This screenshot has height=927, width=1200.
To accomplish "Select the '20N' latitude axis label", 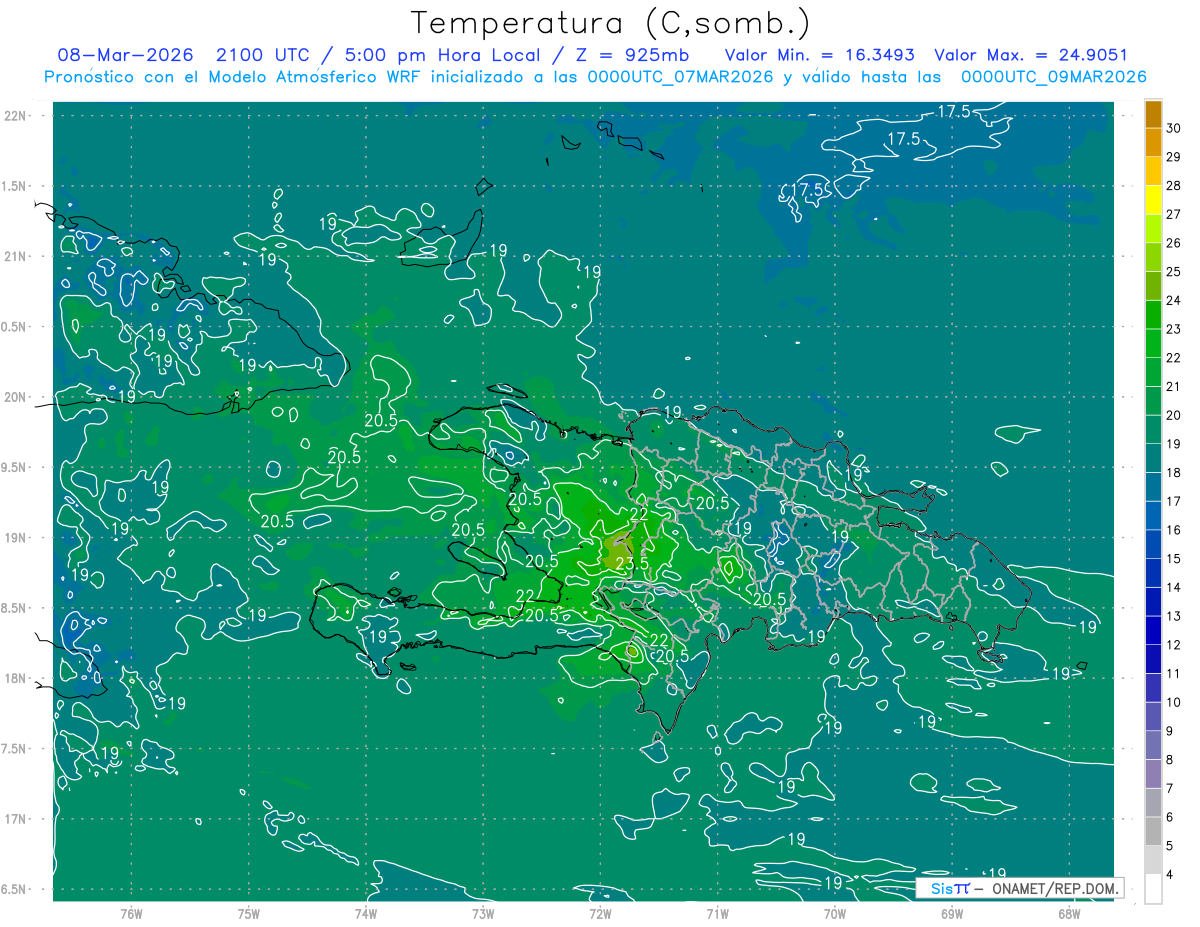I will 14,397.
